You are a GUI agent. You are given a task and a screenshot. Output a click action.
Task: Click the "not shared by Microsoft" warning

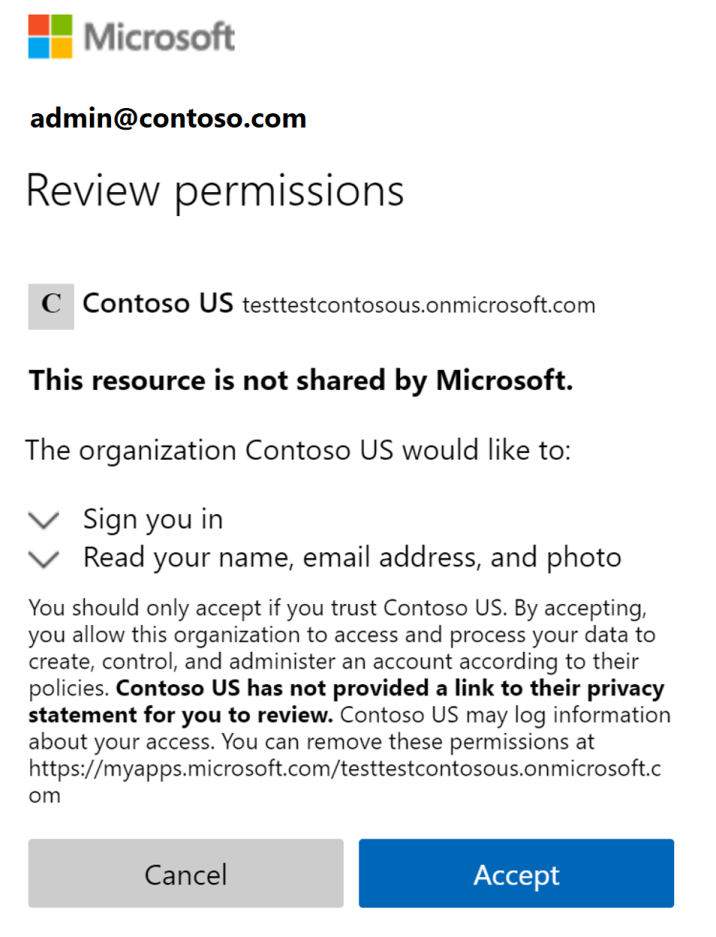point(301,380)
